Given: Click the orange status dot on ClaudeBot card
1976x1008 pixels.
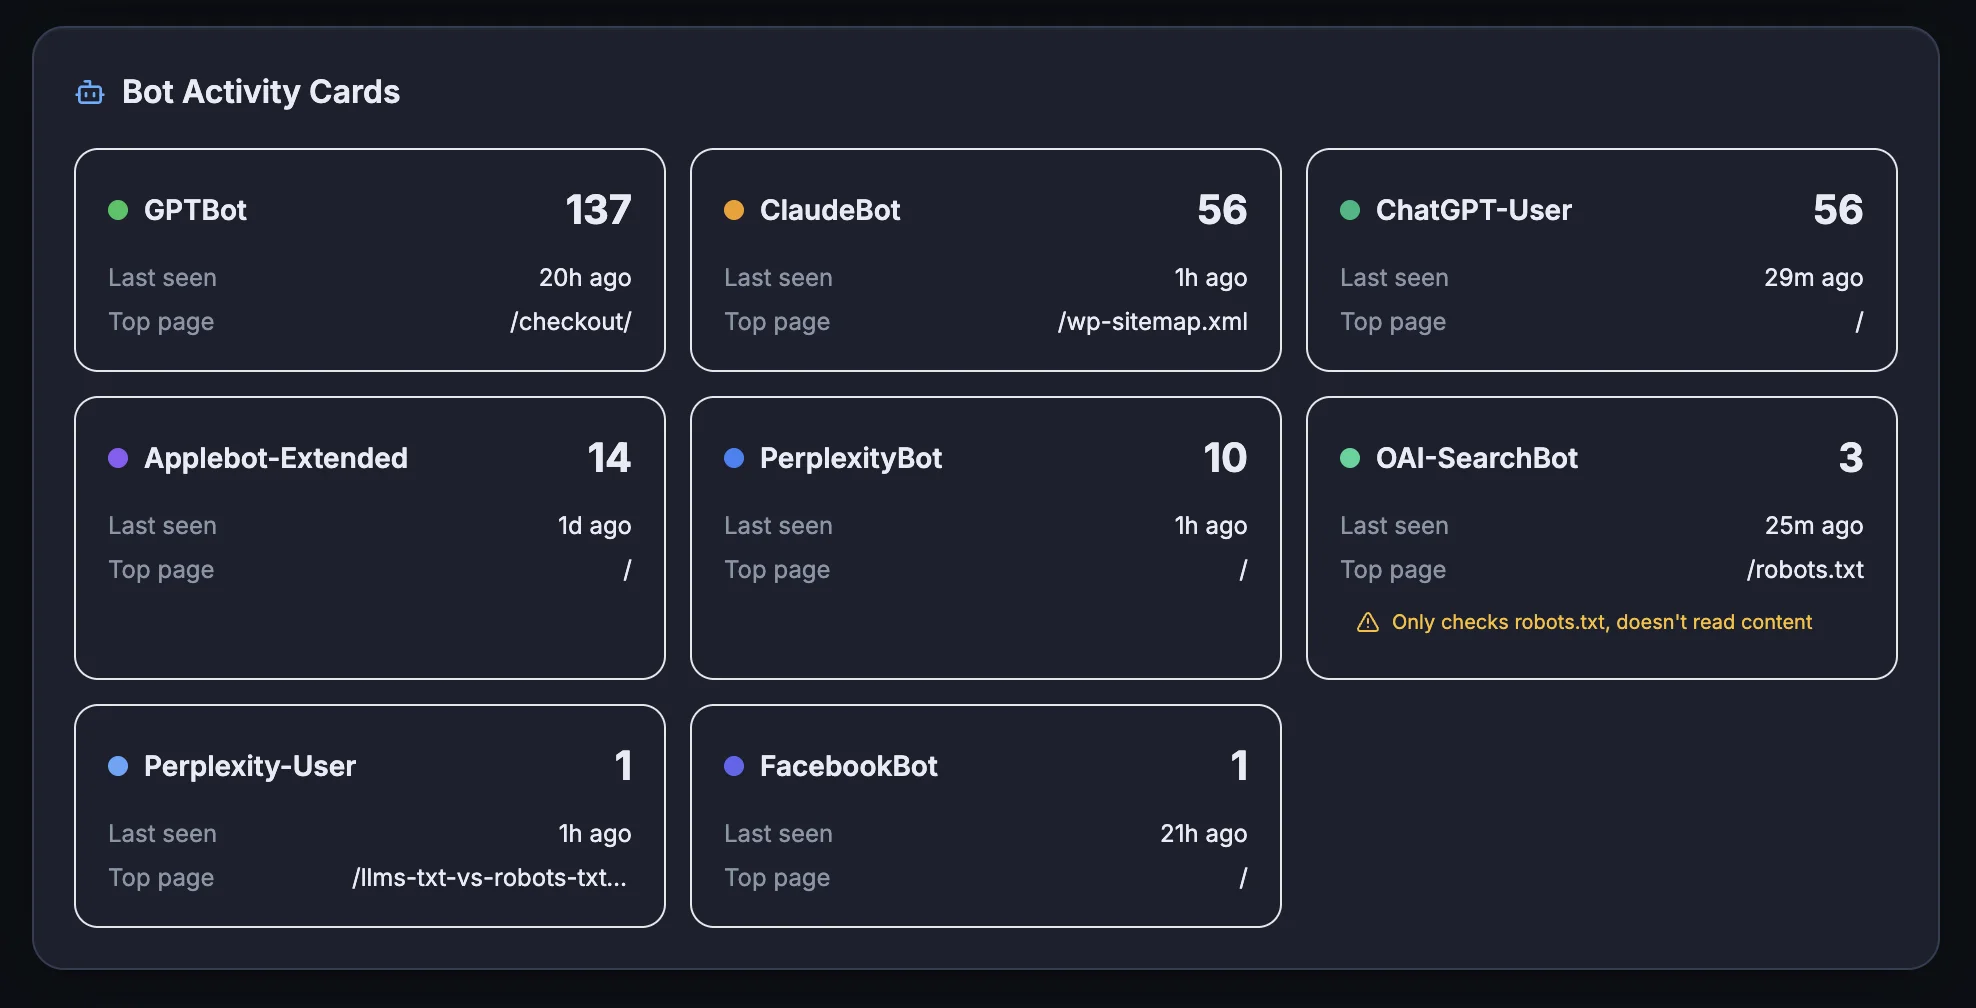Looking at the screenshot, I should [x=735, y=210].
